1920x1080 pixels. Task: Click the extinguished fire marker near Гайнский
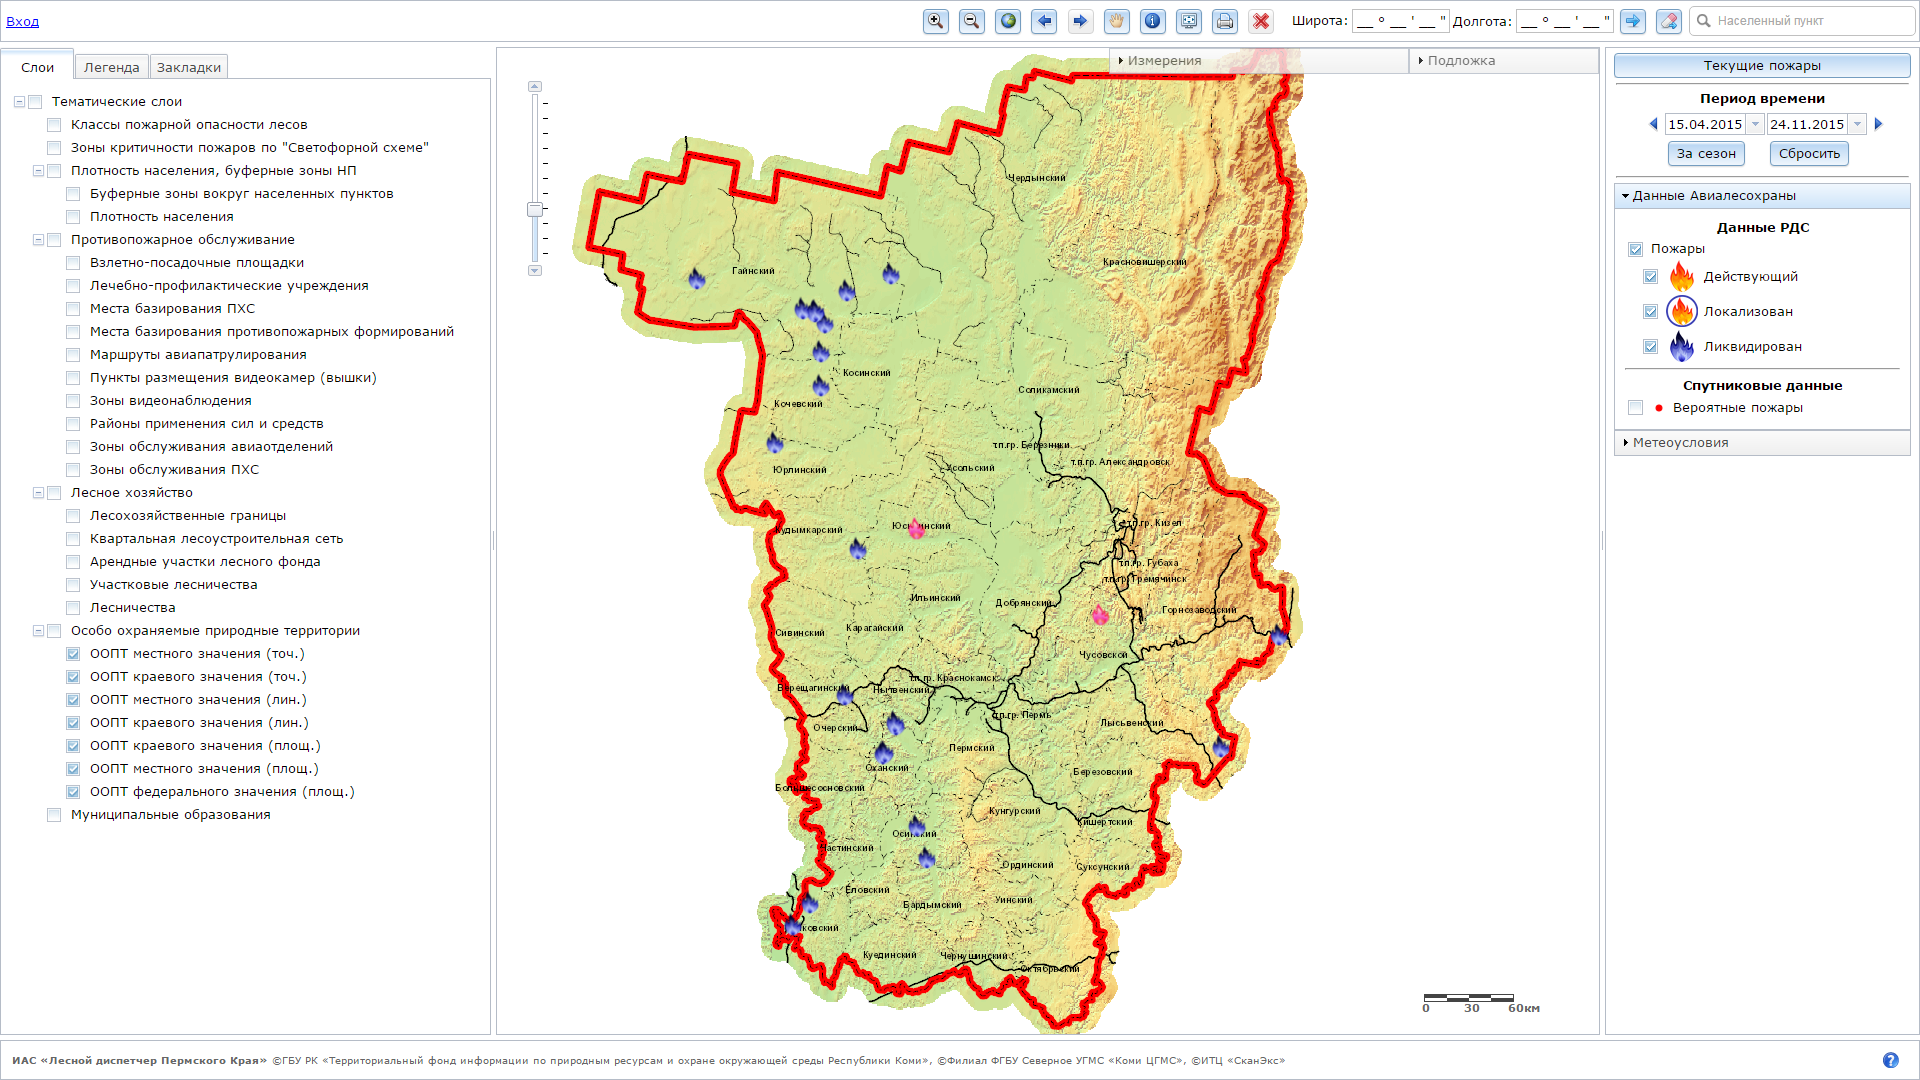697,278
